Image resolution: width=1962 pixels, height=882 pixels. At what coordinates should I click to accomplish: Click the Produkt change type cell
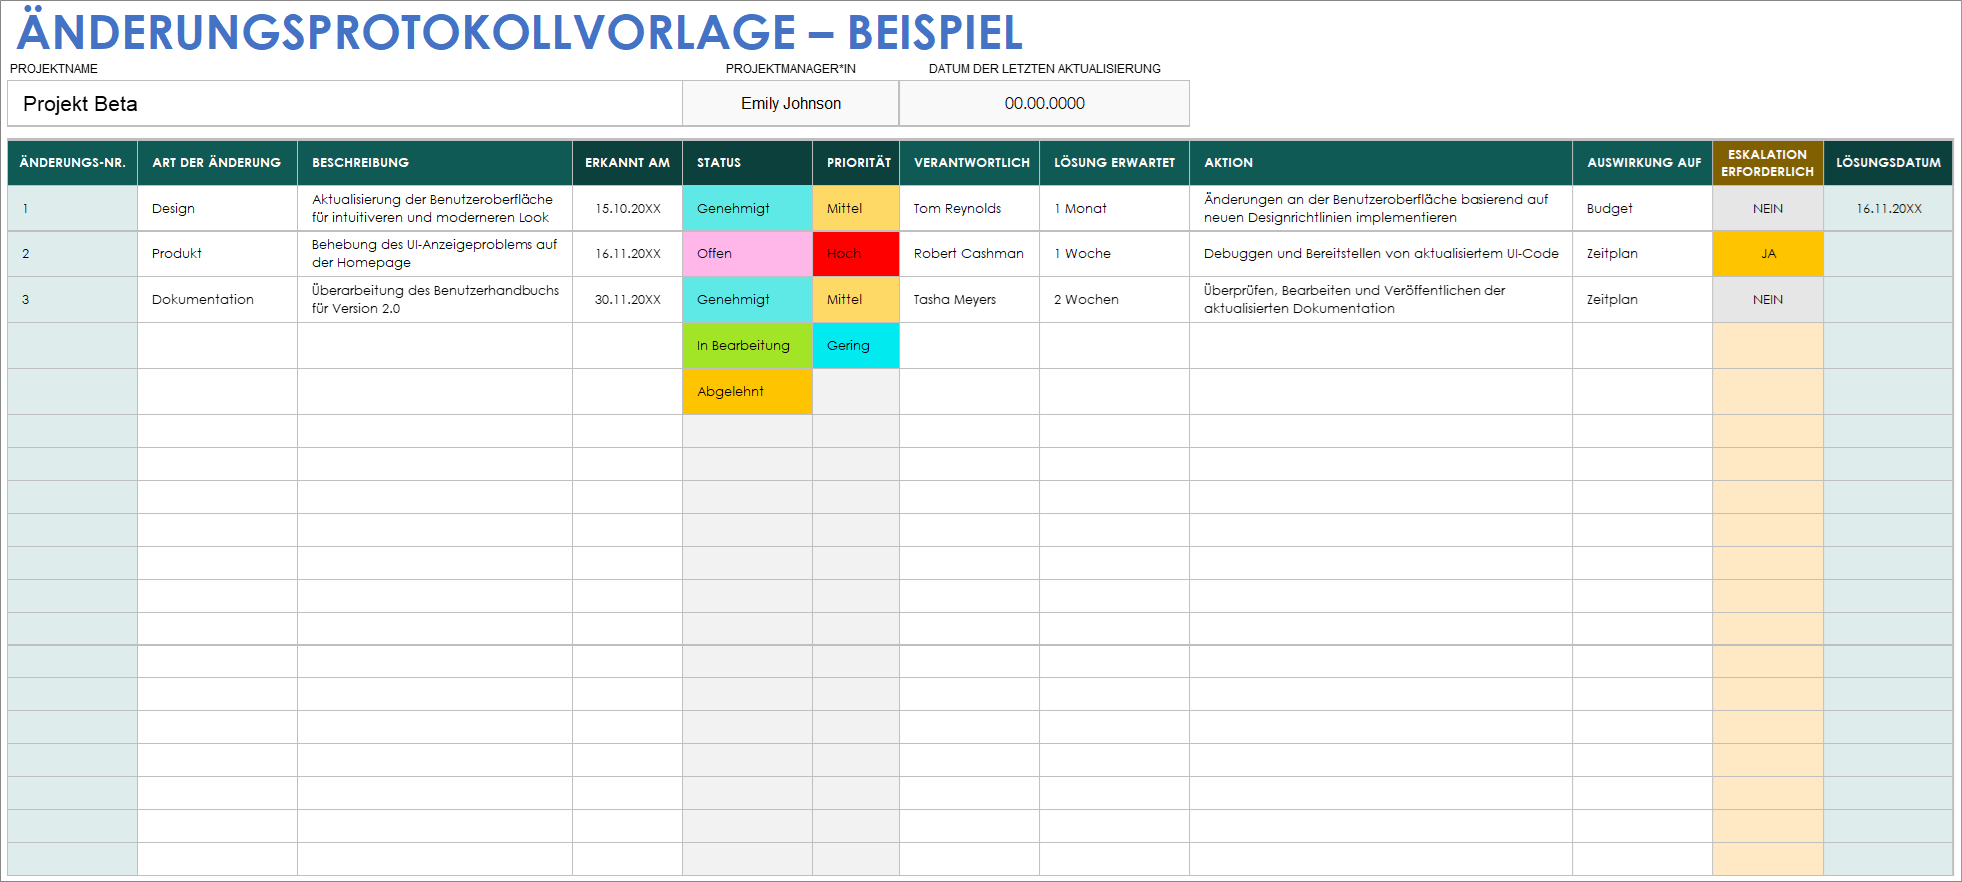(217, 254)
